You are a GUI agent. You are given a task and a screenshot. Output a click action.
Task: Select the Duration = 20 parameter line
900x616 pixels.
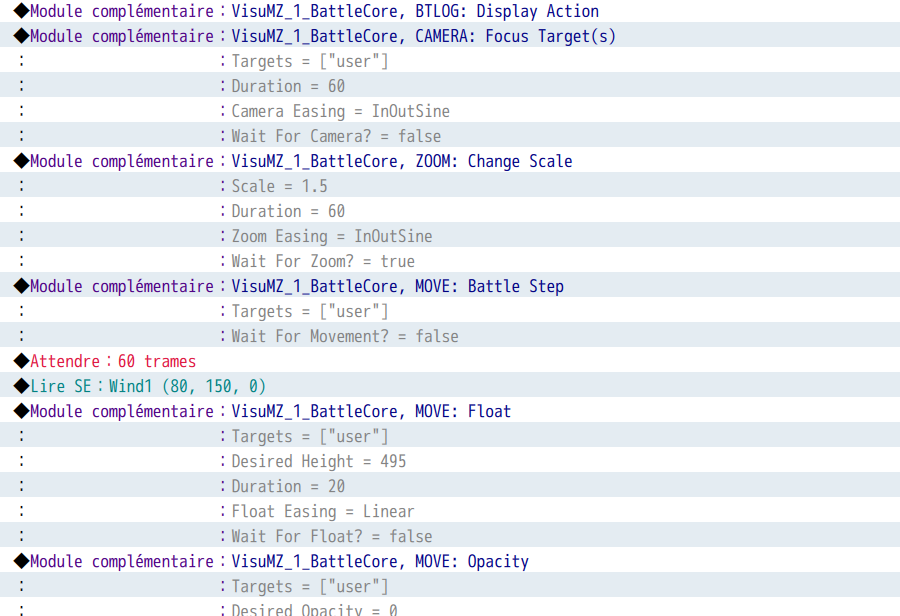click(288, 486)
